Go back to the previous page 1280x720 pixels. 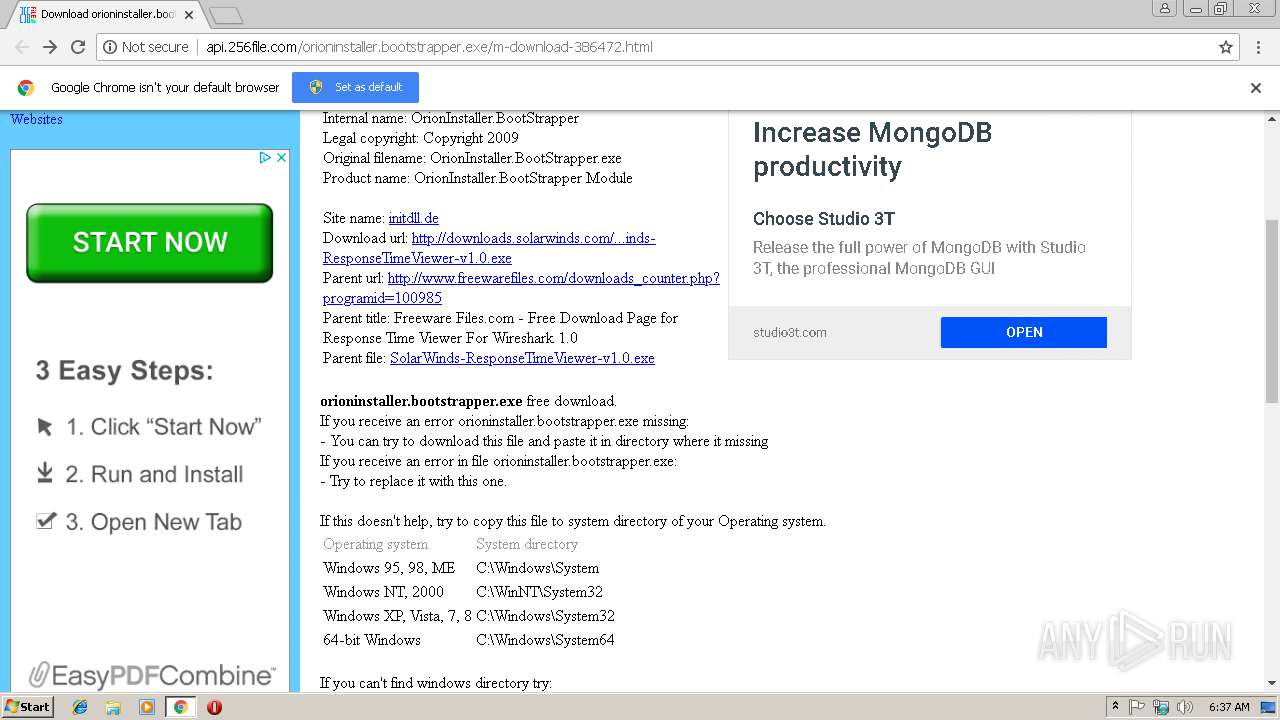[21, 47]
